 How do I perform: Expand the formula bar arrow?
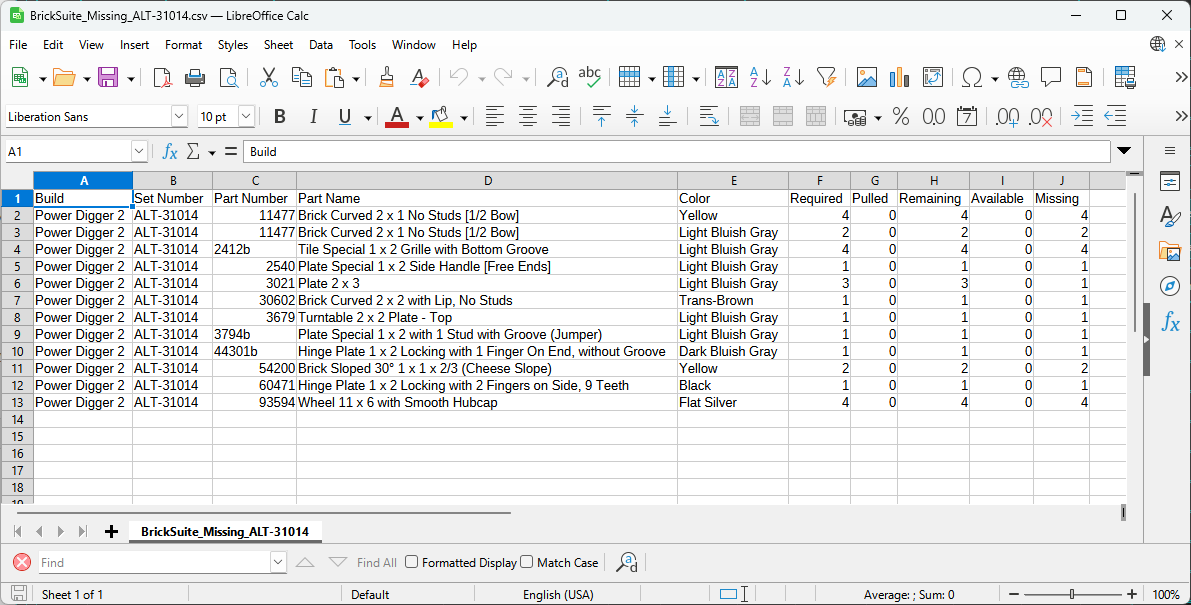coord(1124,152)
